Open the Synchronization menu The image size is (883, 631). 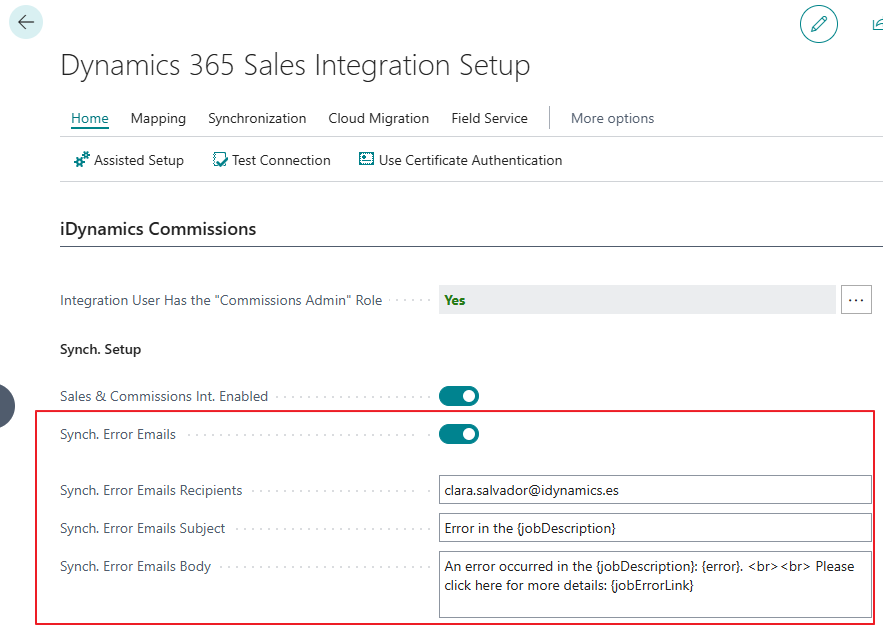pos(257,118)
